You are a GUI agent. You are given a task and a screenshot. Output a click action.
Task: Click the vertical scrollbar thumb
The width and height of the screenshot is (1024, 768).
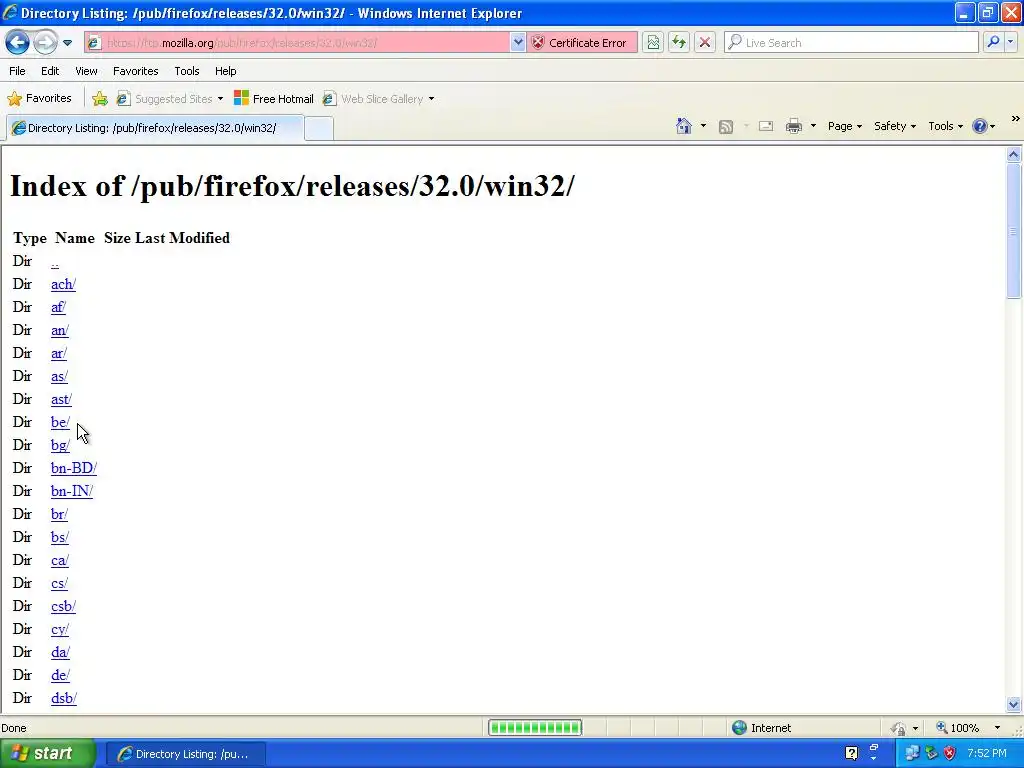pyautogui.click(x=1014, y=231)
